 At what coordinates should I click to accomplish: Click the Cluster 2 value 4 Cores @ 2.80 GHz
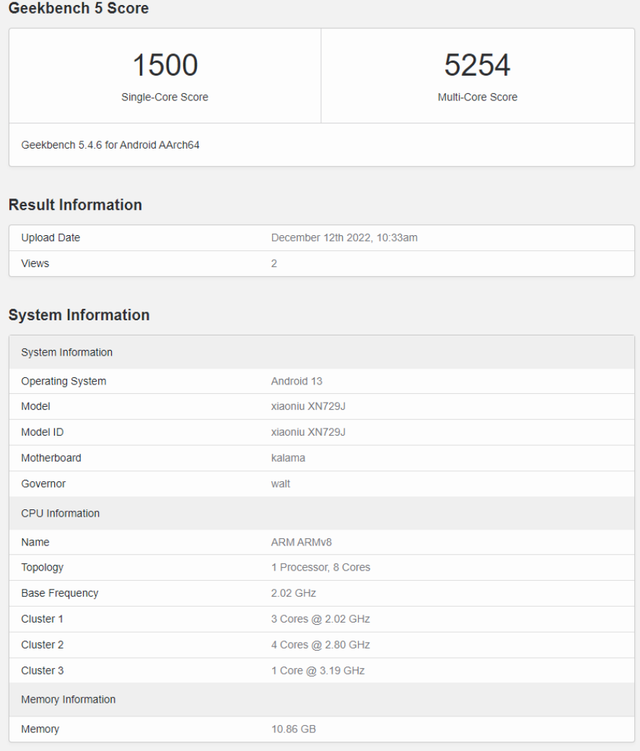[320, 645]
